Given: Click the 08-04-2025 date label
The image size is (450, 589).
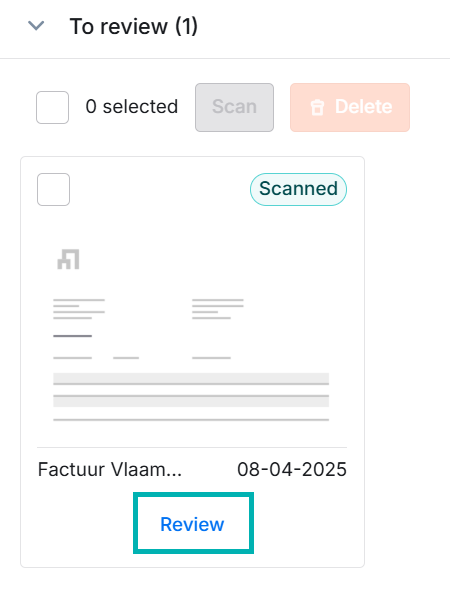Looking at the screenshot, I should tap(292, 470).
